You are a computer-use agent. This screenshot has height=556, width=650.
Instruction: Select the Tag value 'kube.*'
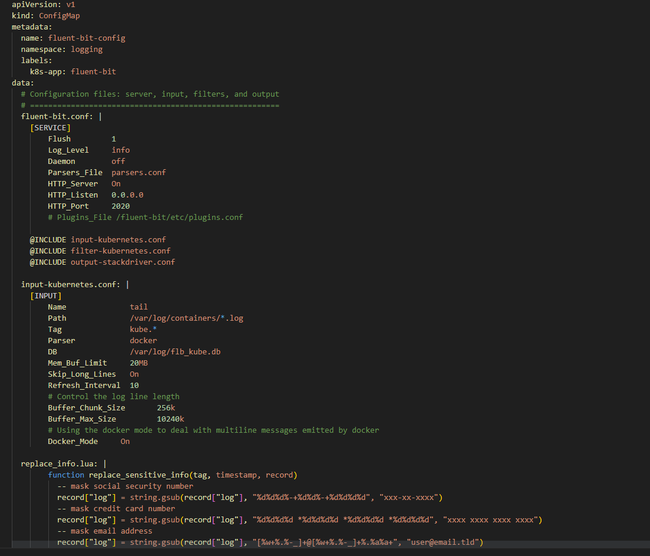[x=143, y=329]
